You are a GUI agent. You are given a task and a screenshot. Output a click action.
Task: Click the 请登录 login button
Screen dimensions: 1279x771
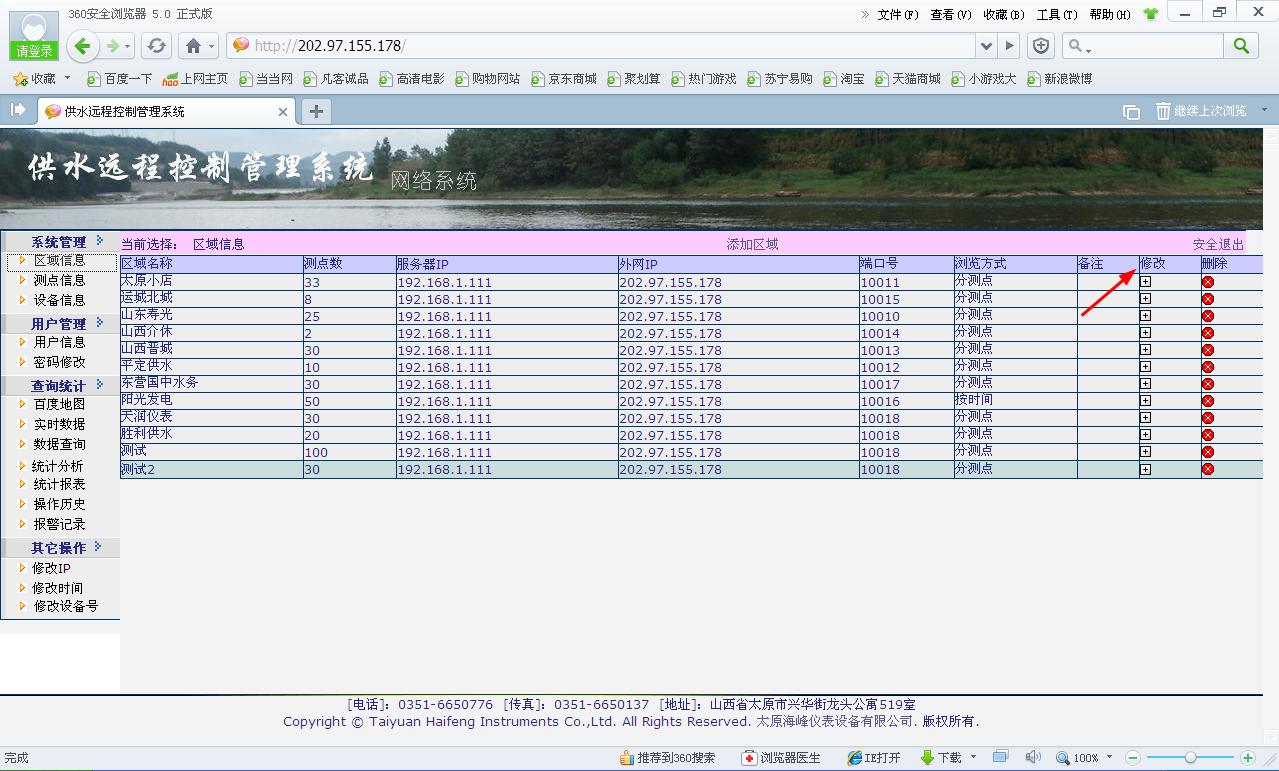34,51
